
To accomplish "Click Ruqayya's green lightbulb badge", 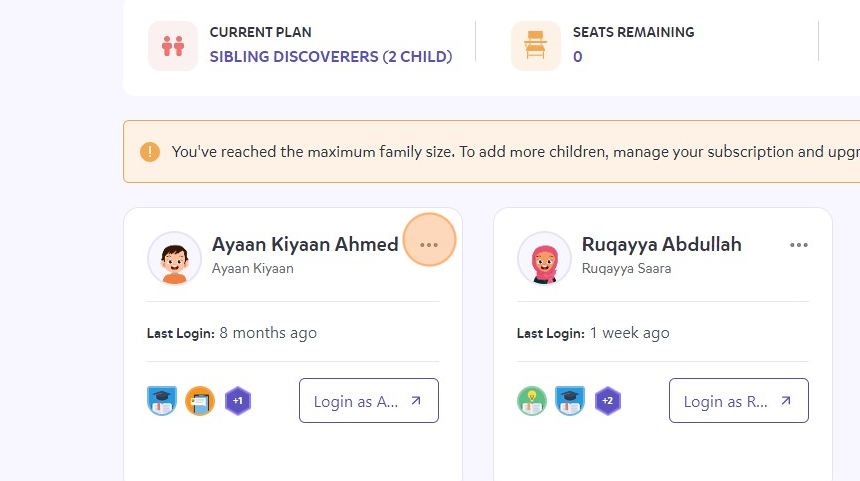I will (532, 401).
